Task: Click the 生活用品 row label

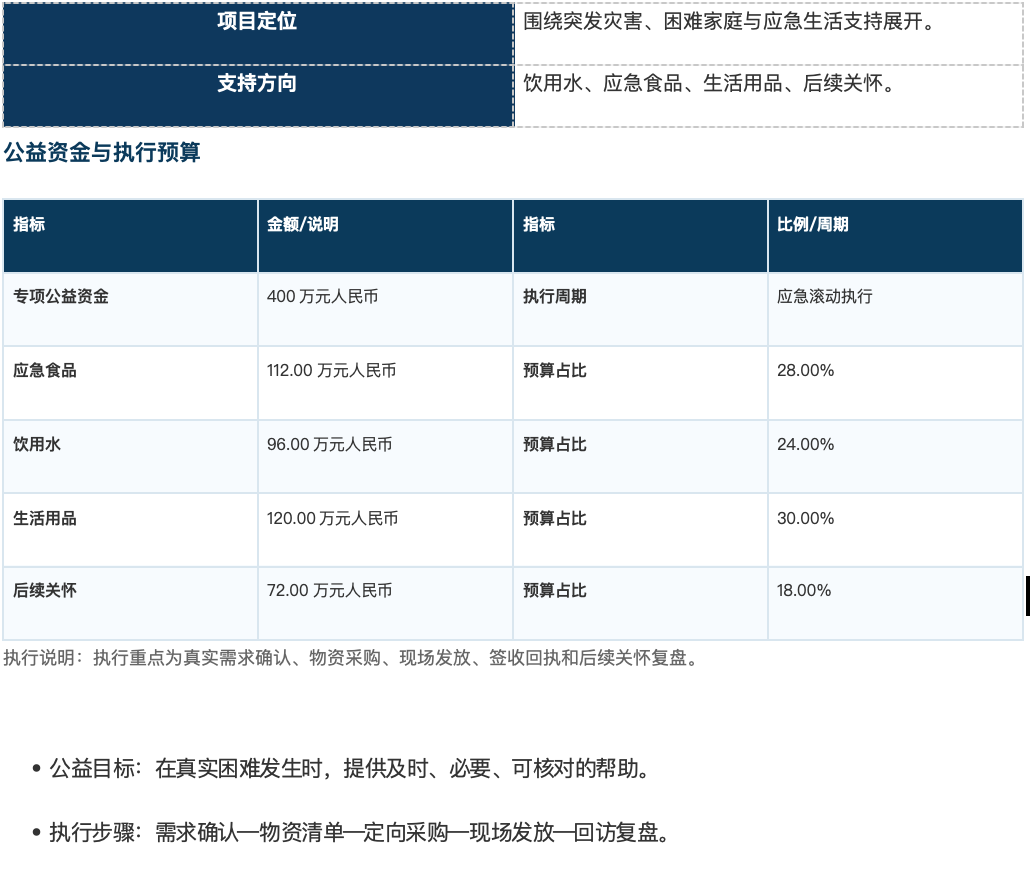Action: coord(130,531)
